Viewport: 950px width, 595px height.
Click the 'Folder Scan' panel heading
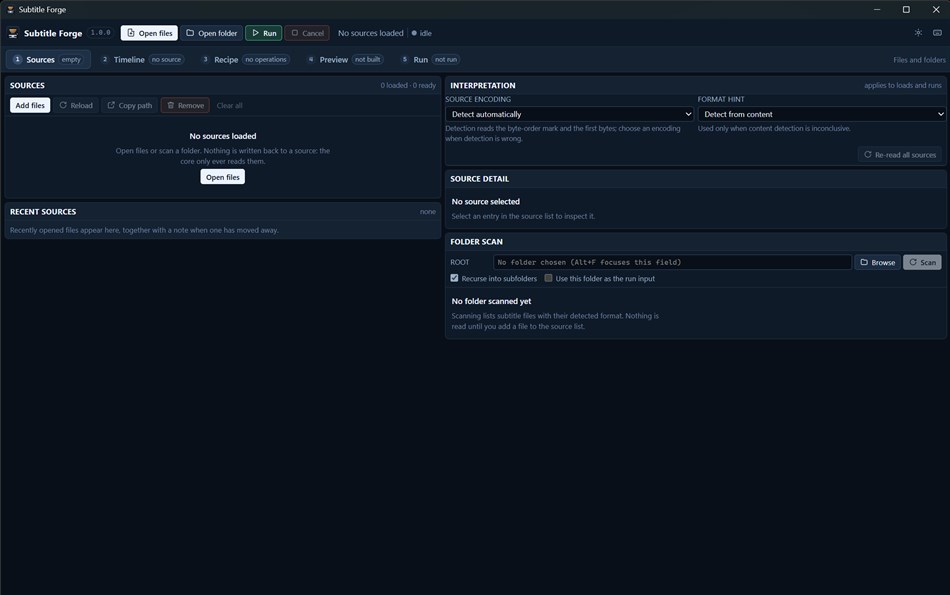[476, 242]
